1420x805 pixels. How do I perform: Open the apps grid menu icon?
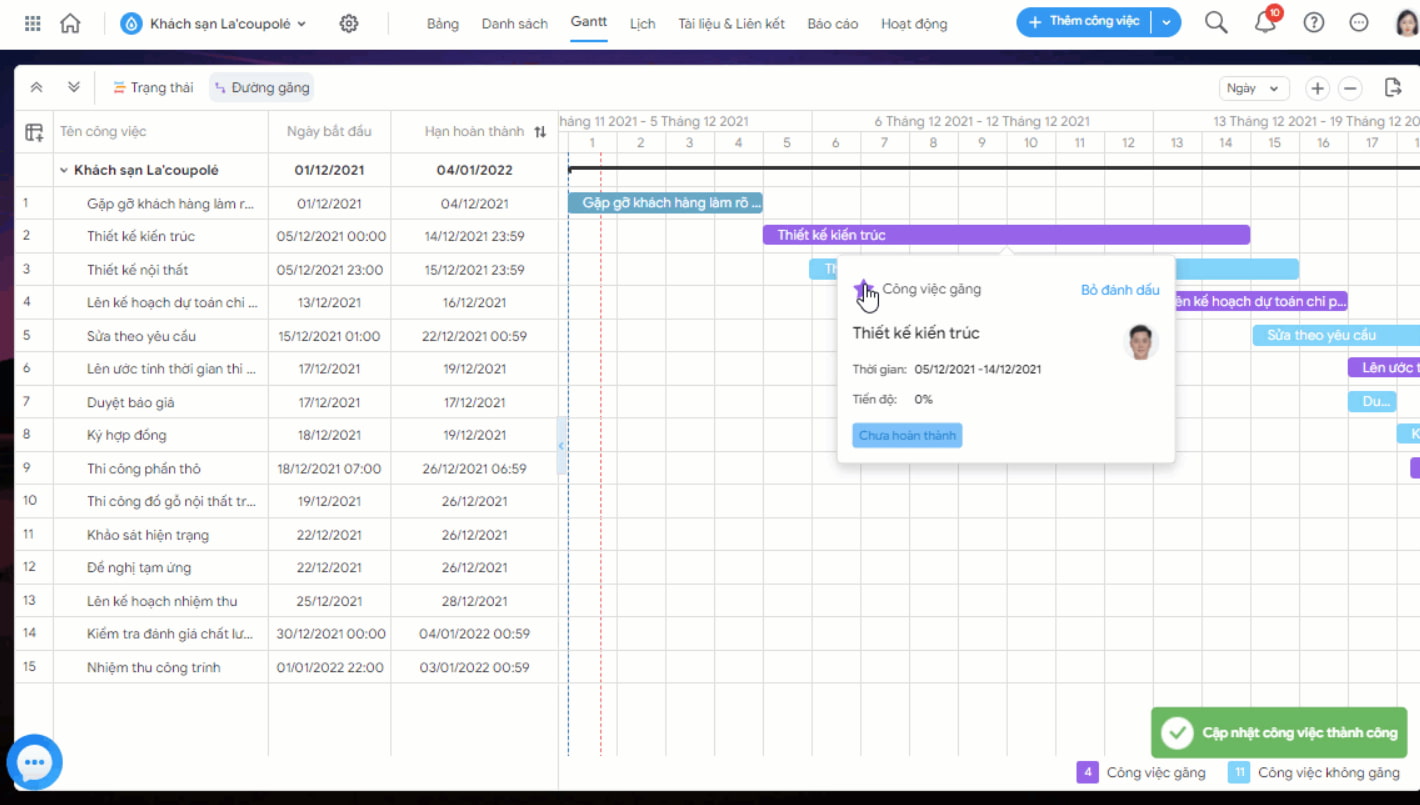tap(33, 23)
